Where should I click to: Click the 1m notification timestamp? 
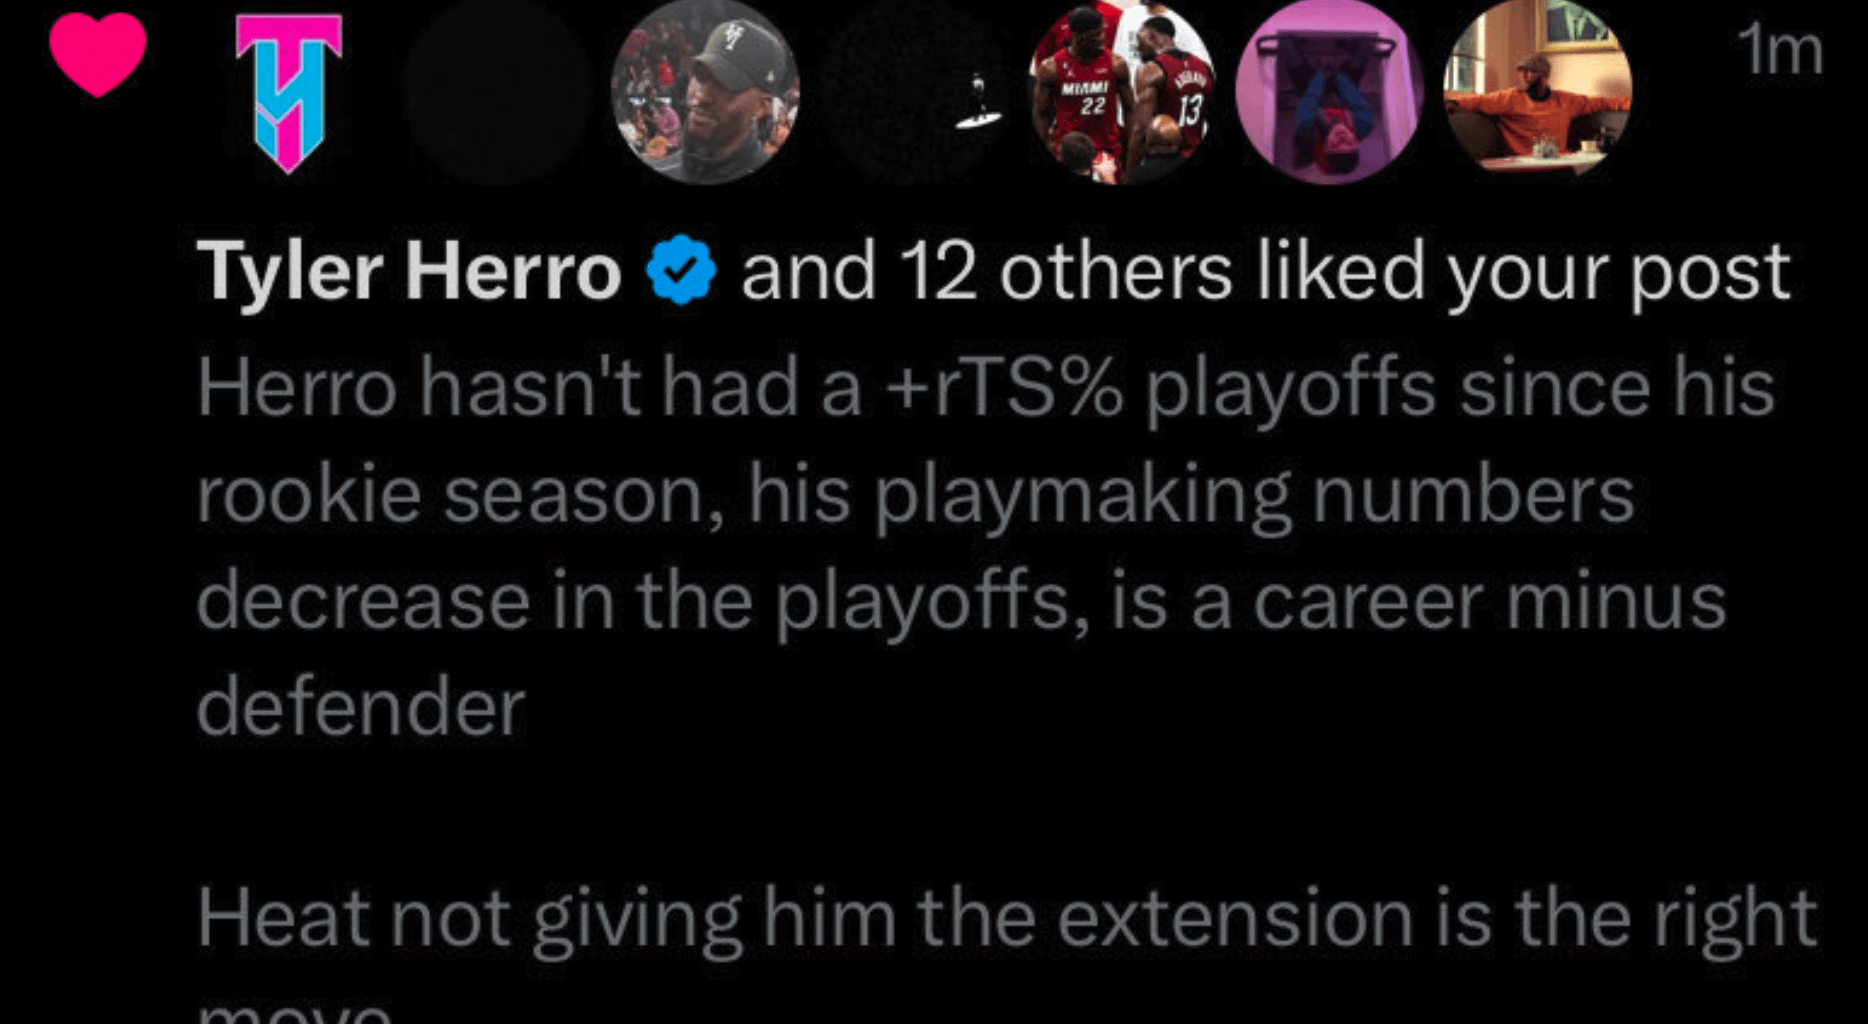(x=1780, y=50)
